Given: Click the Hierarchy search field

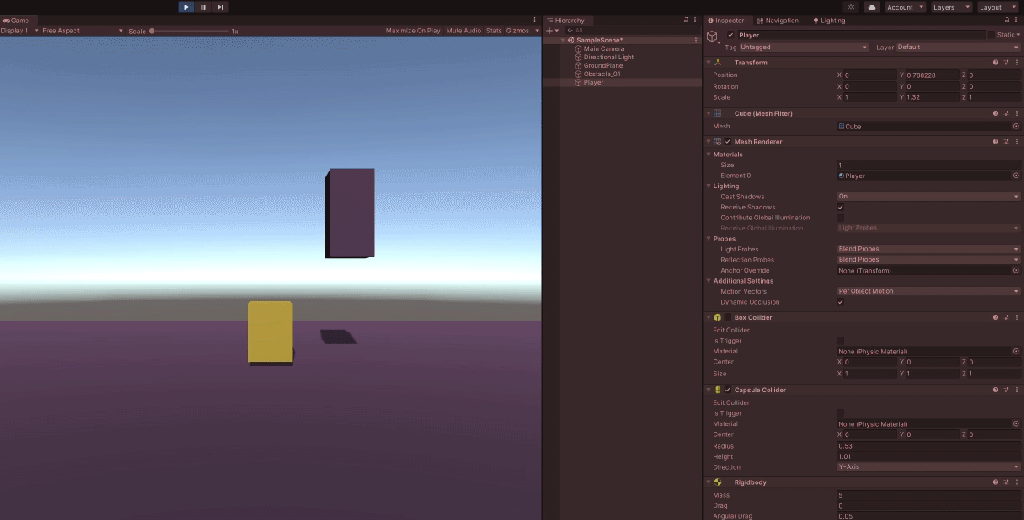Looking at the screenshot, I should pyautogui.click(x=630, y=31).
